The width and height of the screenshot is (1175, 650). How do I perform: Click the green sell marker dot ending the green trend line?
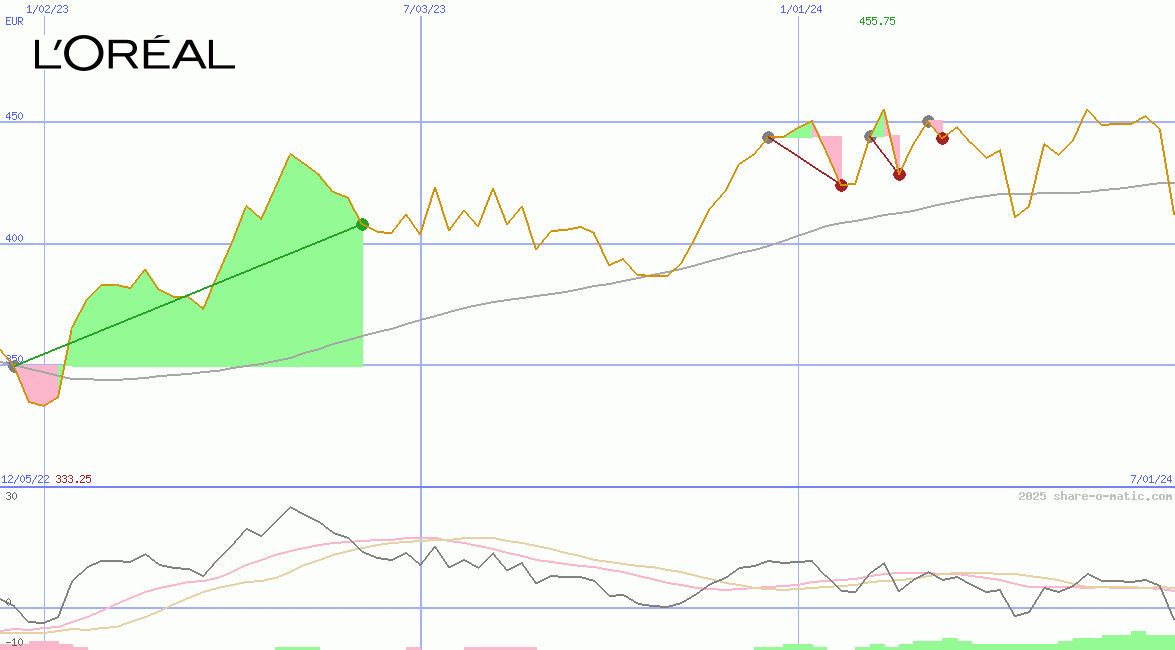click(x=363, y=225)
